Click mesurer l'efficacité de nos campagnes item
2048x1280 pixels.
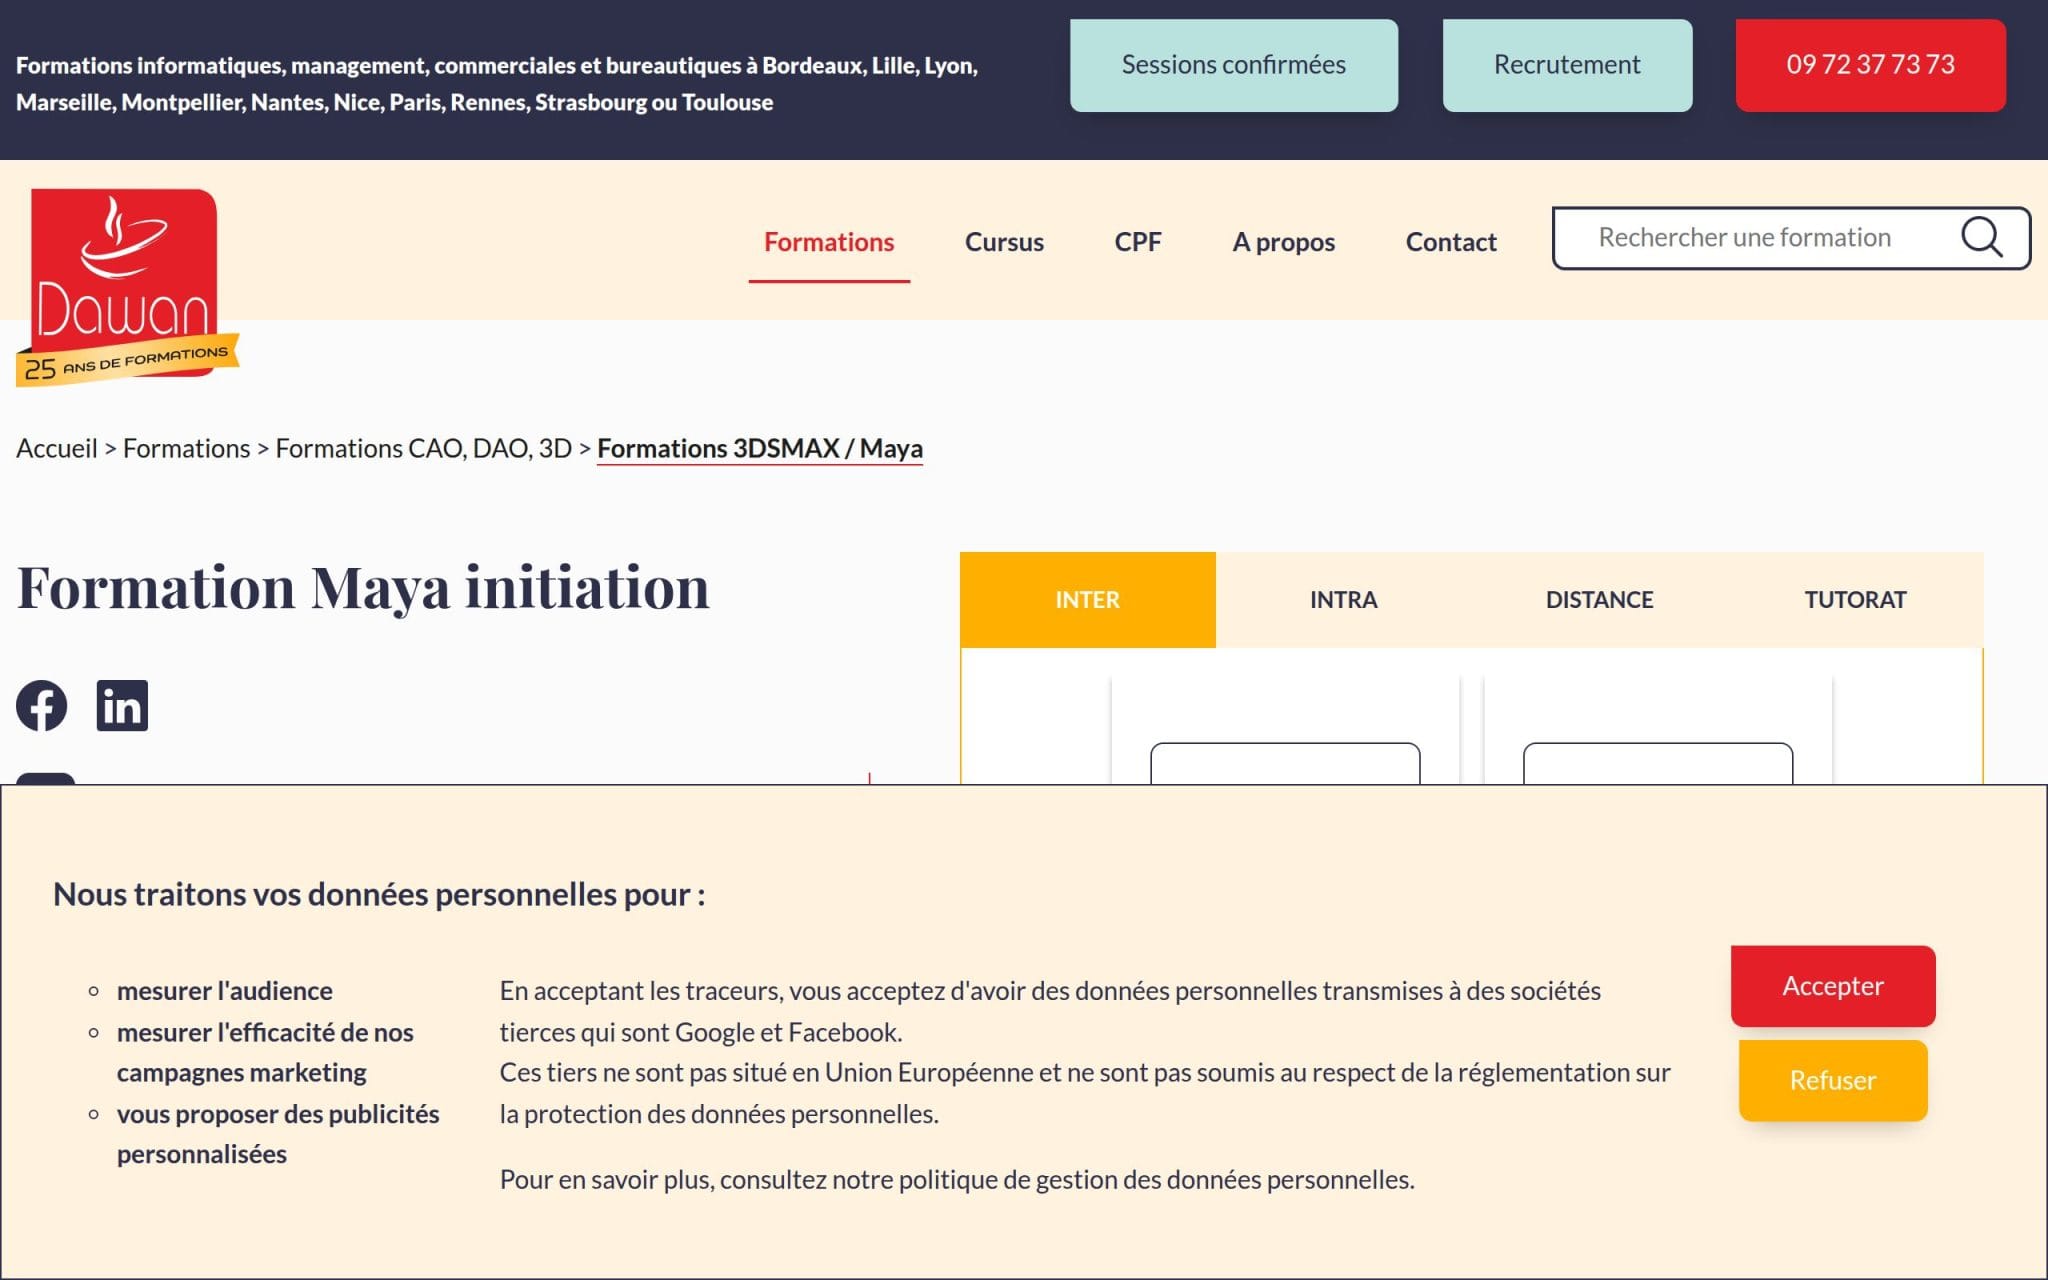pyautogui.click(x=265, y=1052)
